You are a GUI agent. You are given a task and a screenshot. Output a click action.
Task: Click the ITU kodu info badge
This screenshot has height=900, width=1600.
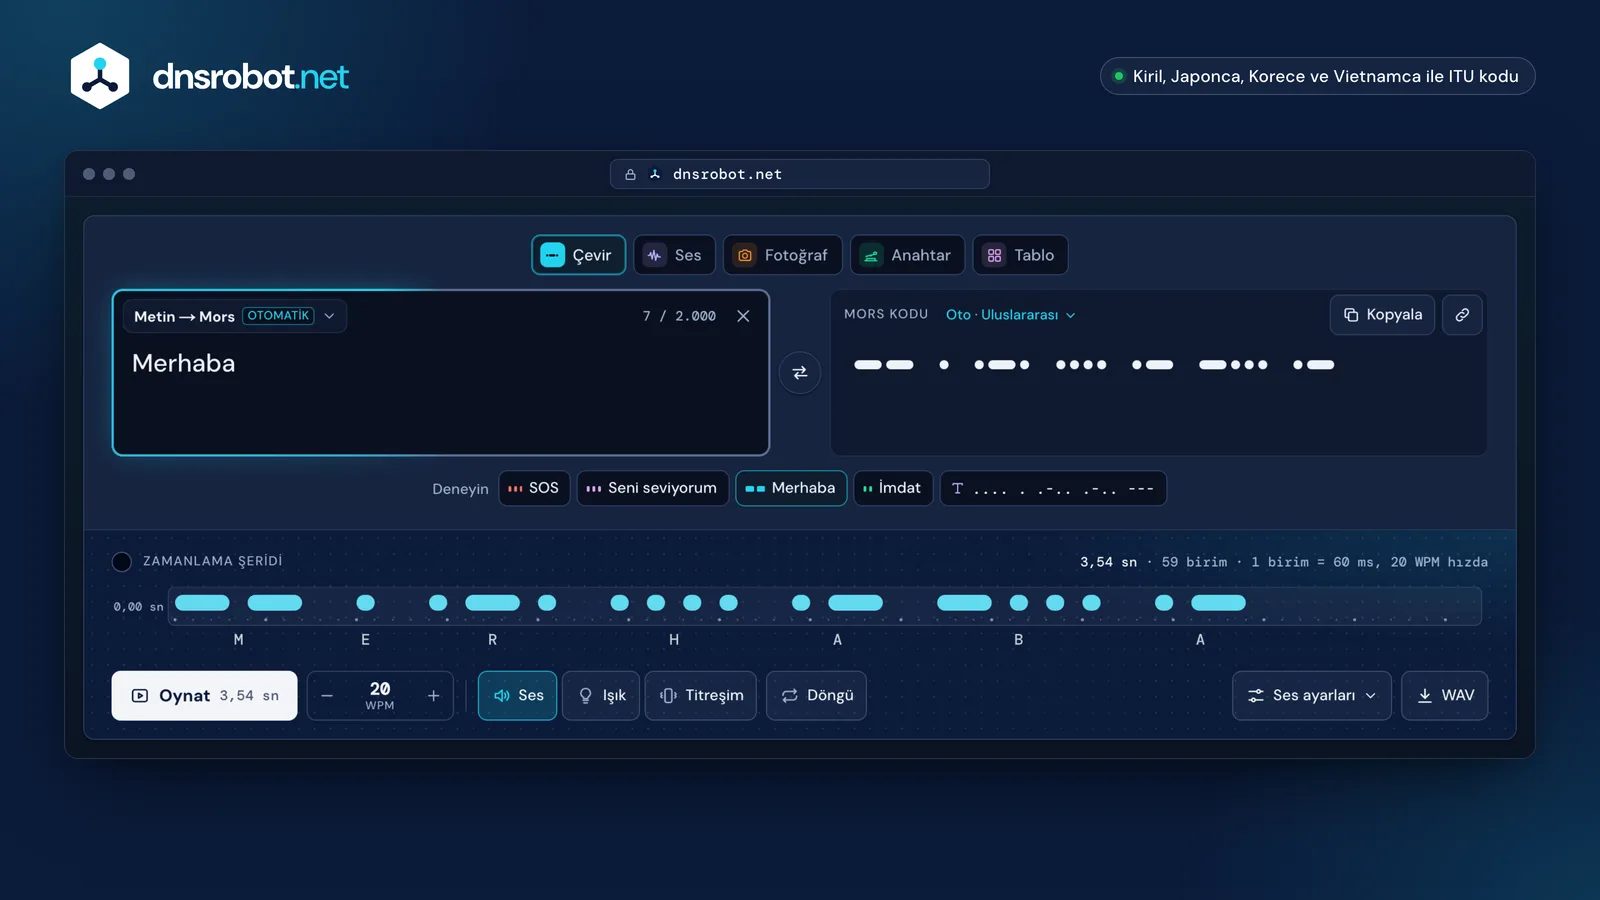[1317, 76]
